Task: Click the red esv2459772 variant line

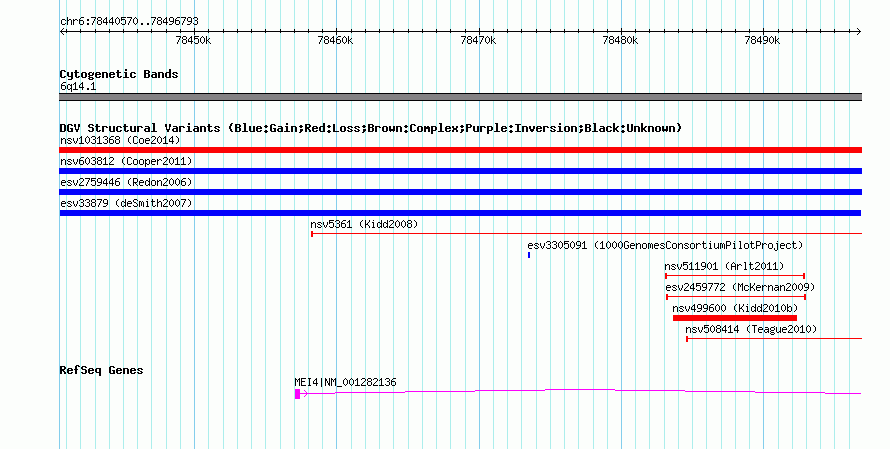Action: pyautogui.click(x=736, y=297)
